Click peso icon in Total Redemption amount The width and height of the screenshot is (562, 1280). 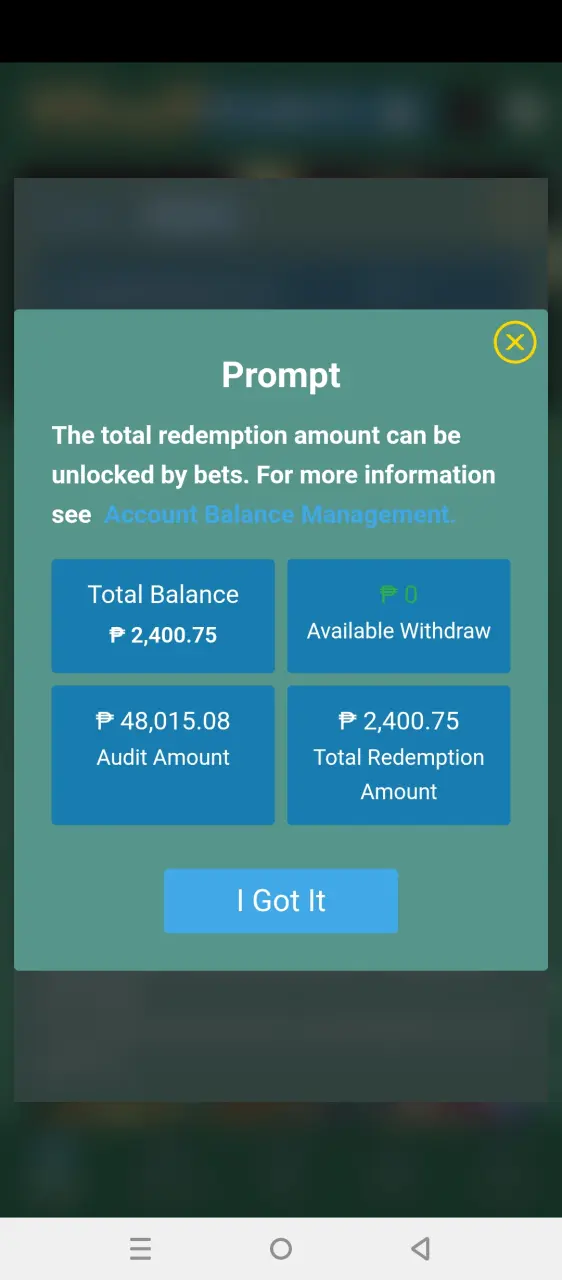[x=348, y=721]
